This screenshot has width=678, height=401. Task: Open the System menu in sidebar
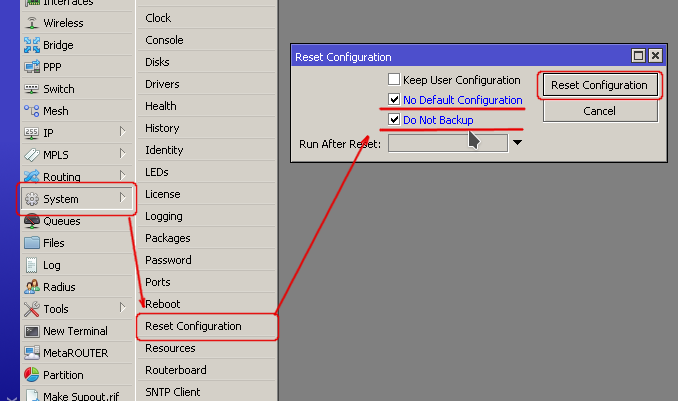click(61, 199)
